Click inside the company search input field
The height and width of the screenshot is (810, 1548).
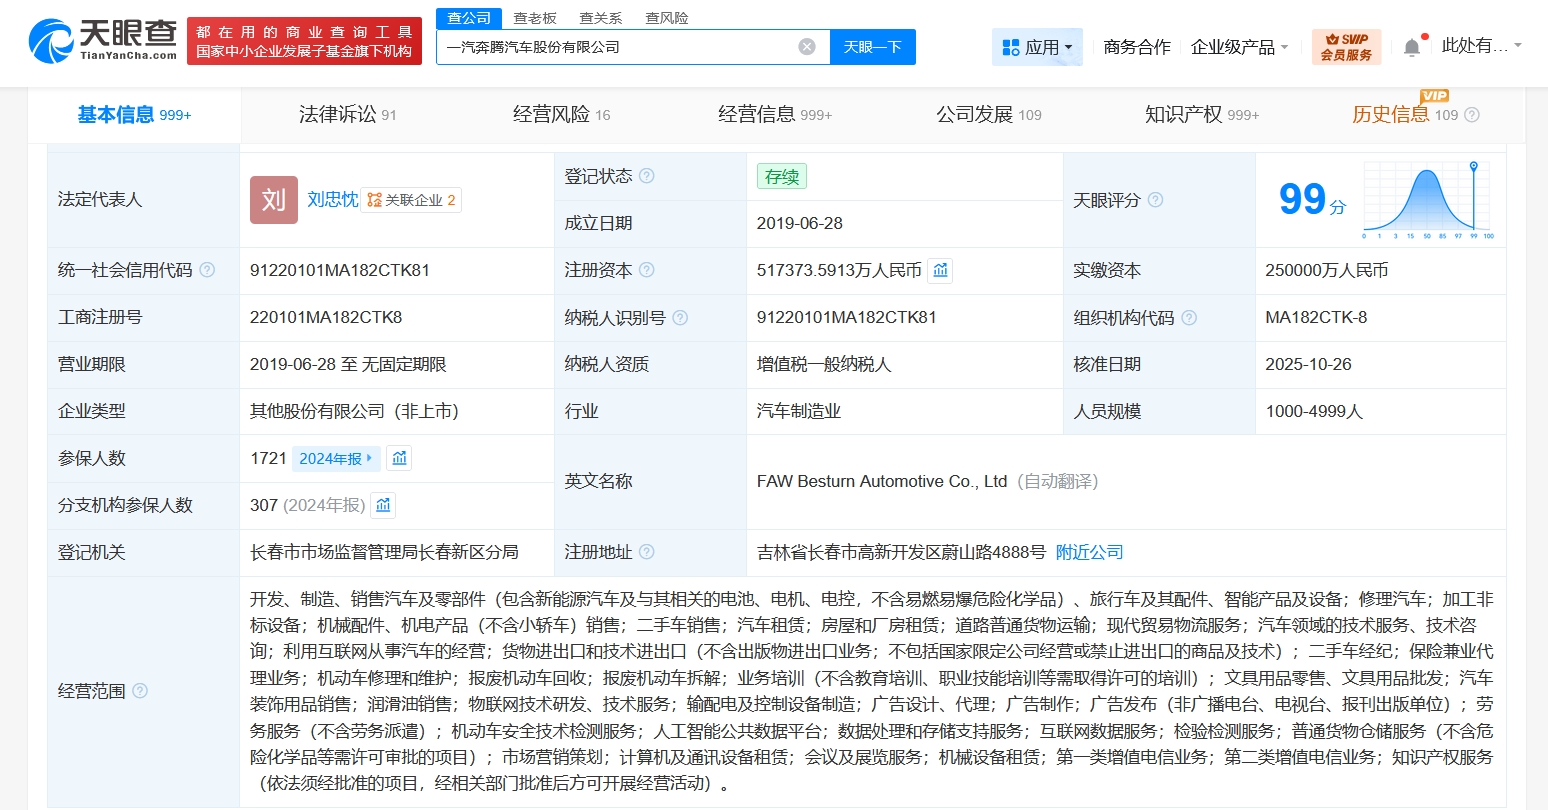[620, 46]
